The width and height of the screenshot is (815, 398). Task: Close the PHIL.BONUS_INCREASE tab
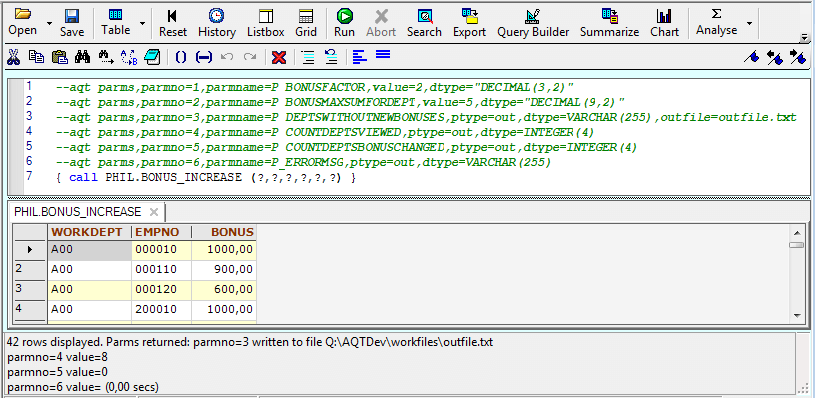pos(154,212)
